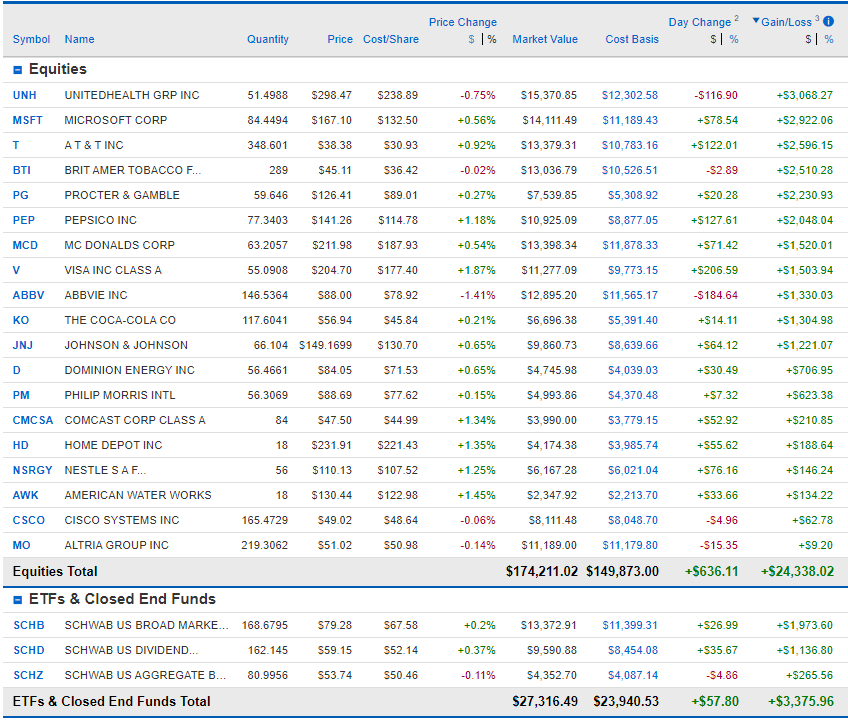Show Gain/Loss in dollars

point(808,39)
